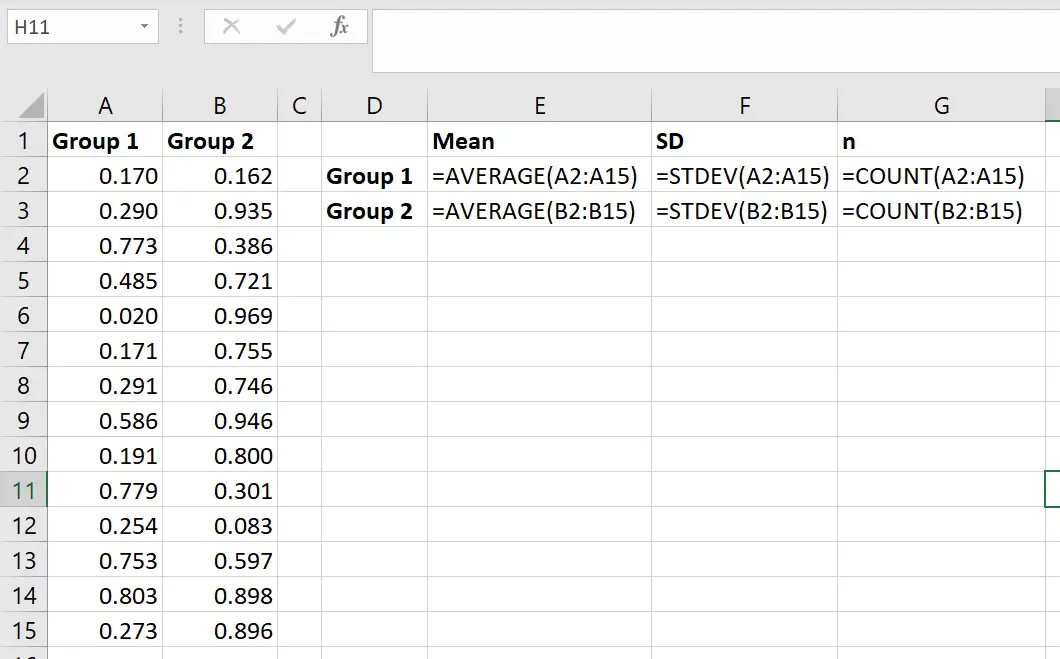
Task: Select cell with =AVERAGE(A2:A15) formula
Action: pos(539,177)
